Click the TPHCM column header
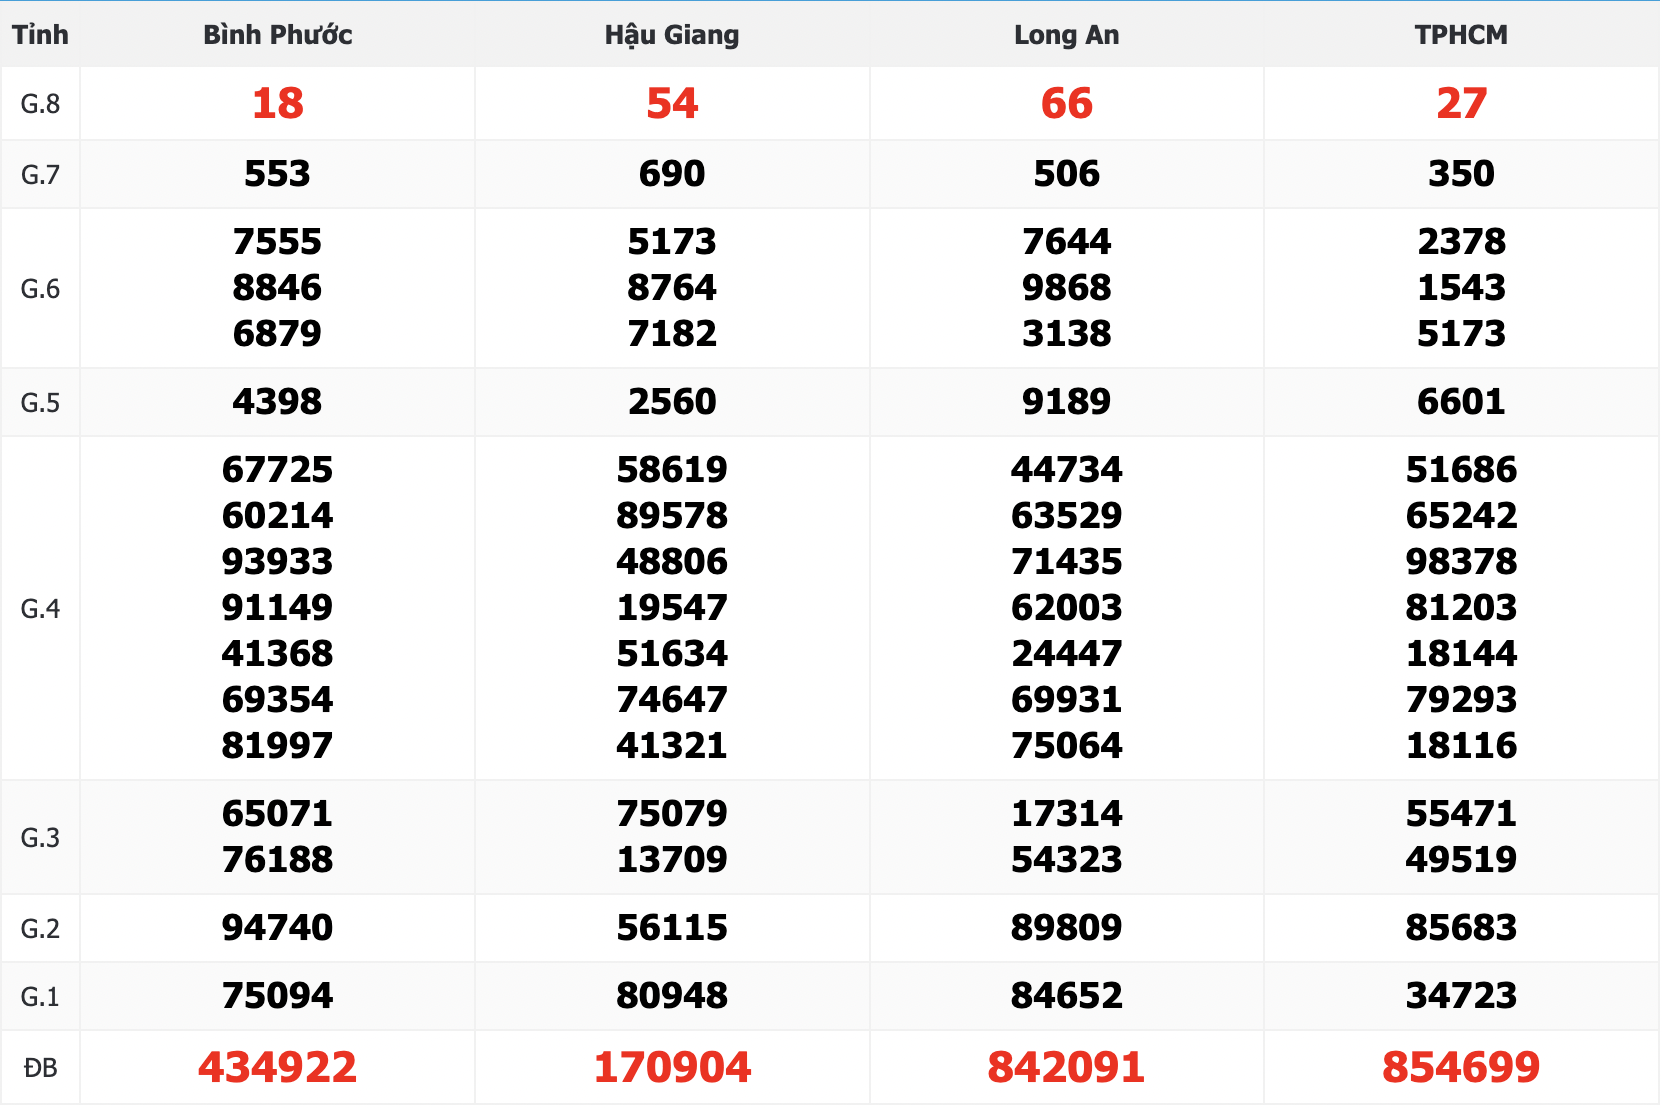 click(x=1461, y=35)
